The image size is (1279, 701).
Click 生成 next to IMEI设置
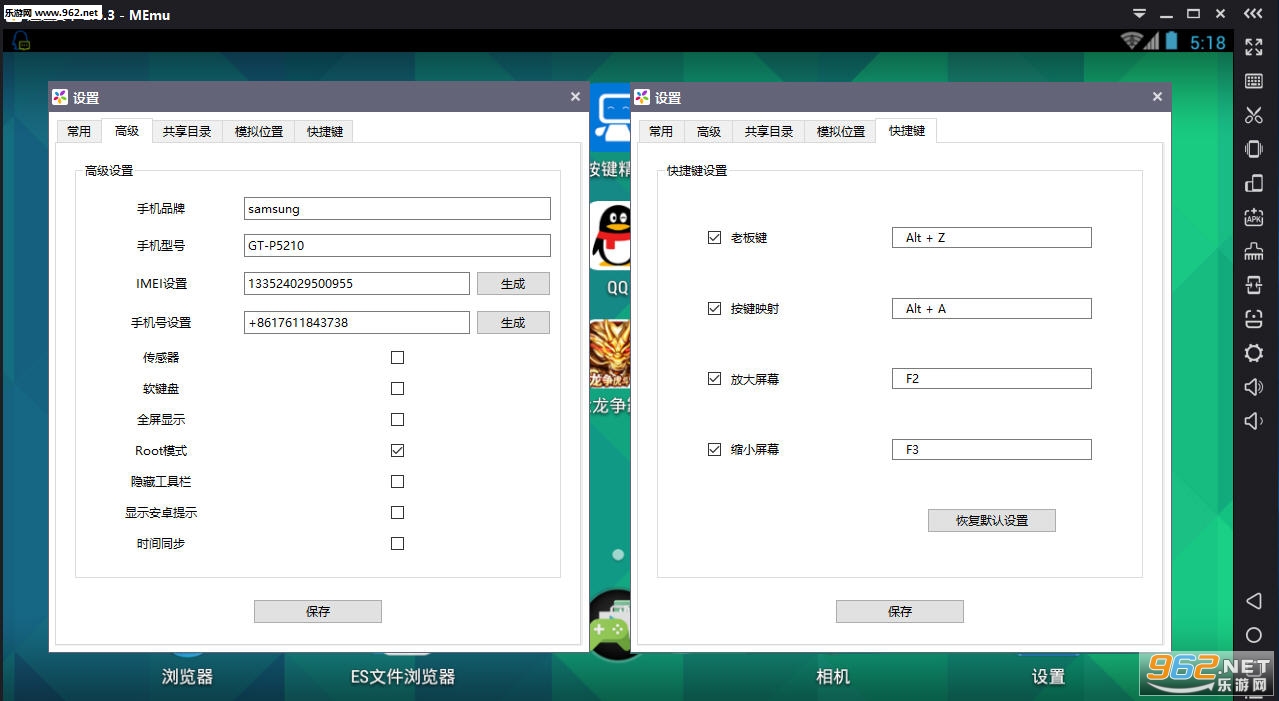(513, 283)
